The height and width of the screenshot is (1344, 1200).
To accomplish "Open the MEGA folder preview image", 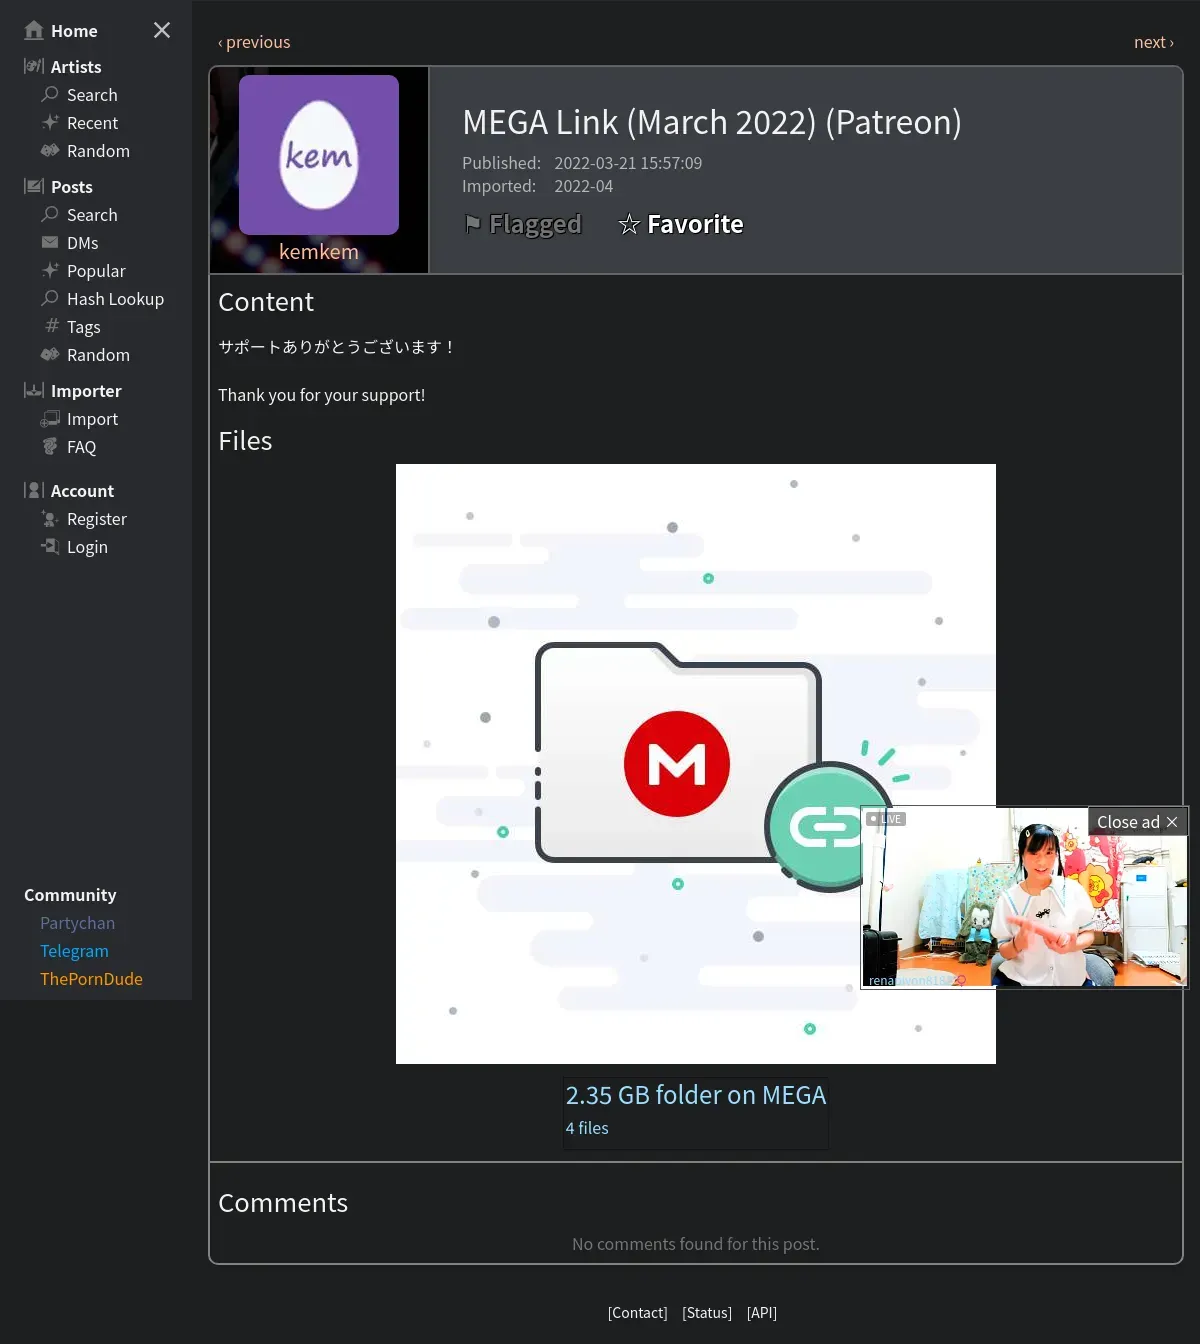I will pos(696,764).
